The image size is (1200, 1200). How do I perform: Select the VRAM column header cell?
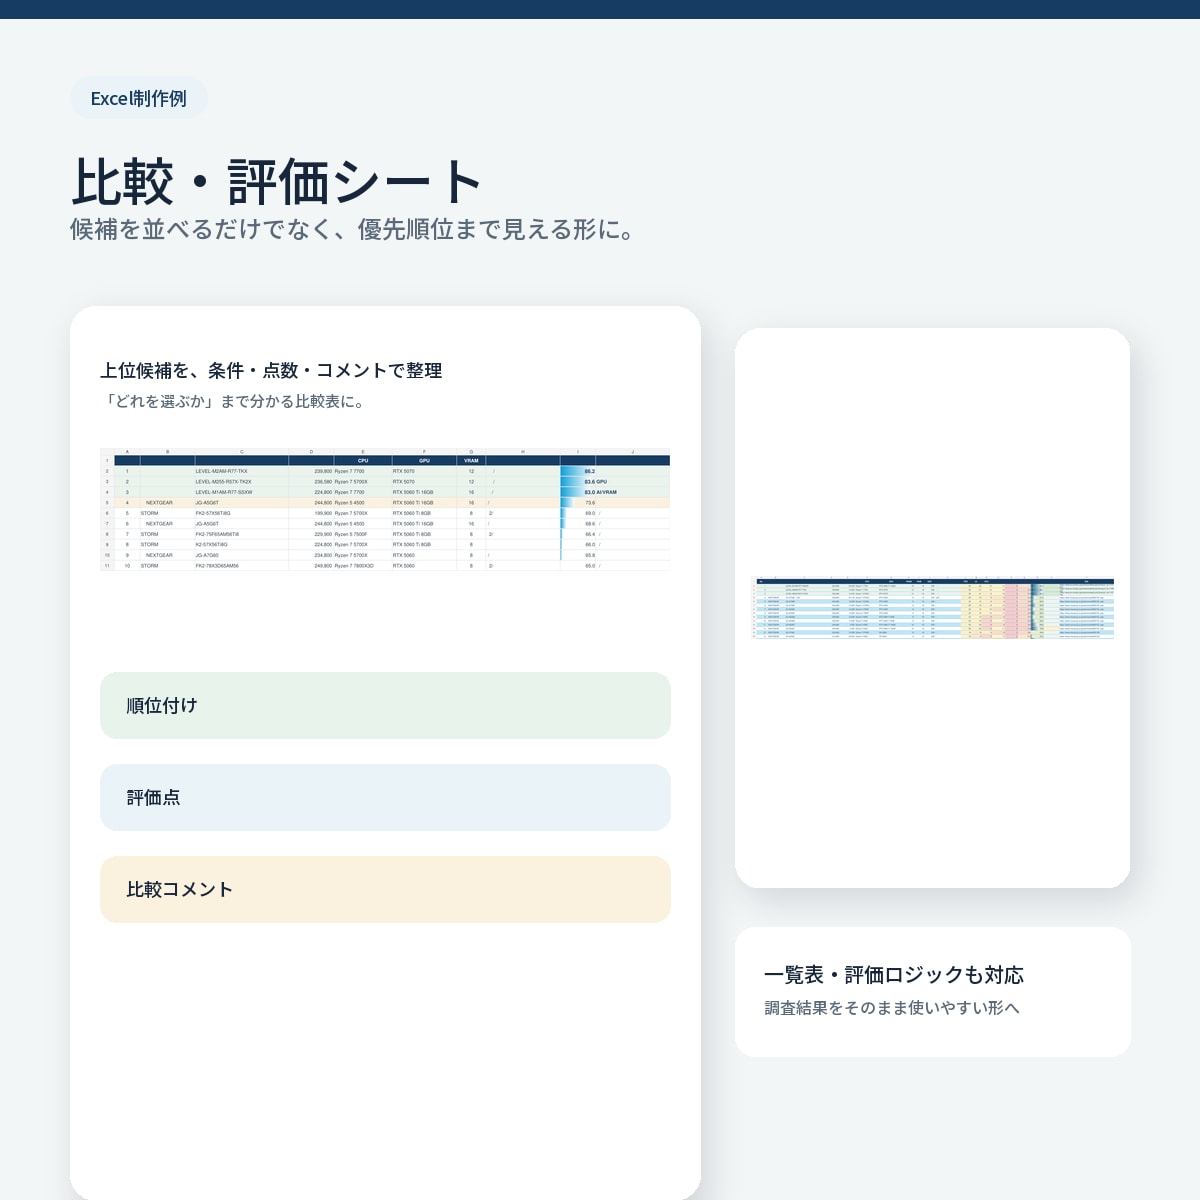[x=471, y=461]
